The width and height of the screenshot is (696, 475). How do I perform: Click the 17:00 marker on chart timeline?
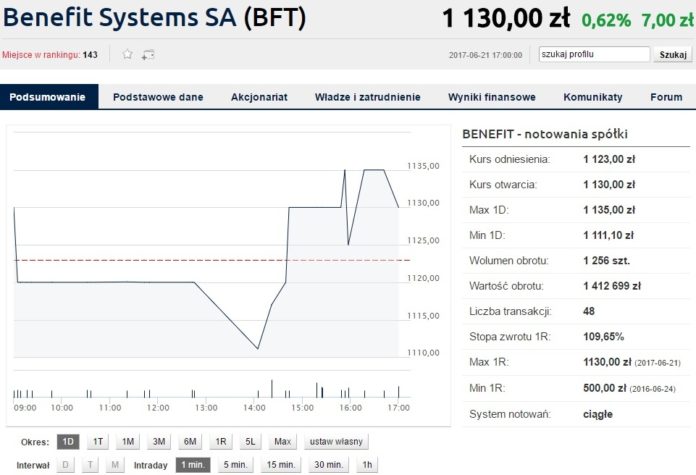point(399,408)
